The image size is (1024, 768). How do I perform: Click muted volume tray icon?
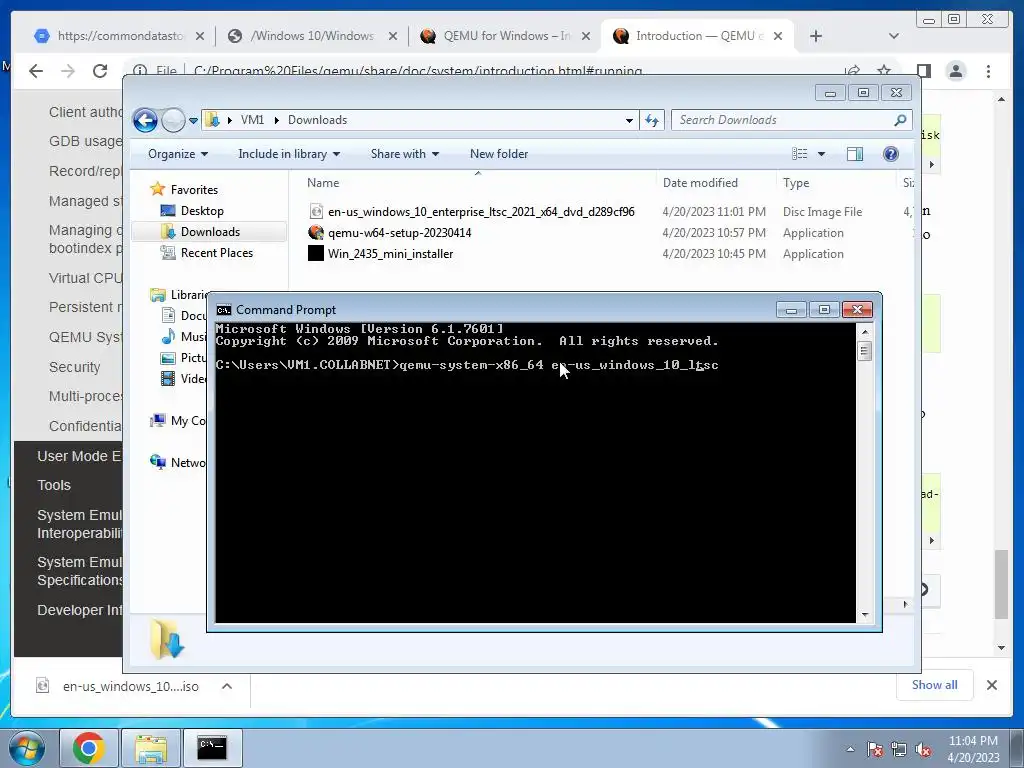pyautogui.click(x=923, y=750)
